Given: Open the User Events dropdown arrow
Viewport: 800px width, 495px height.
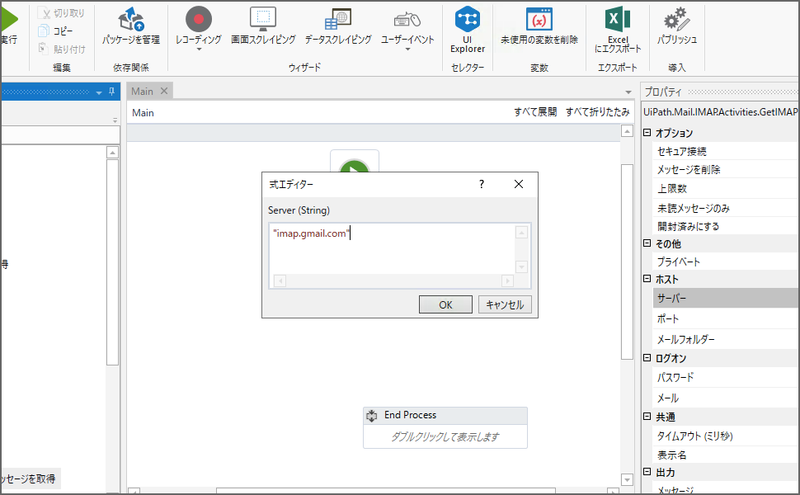Looking at the screenshot, I should 408,50.
